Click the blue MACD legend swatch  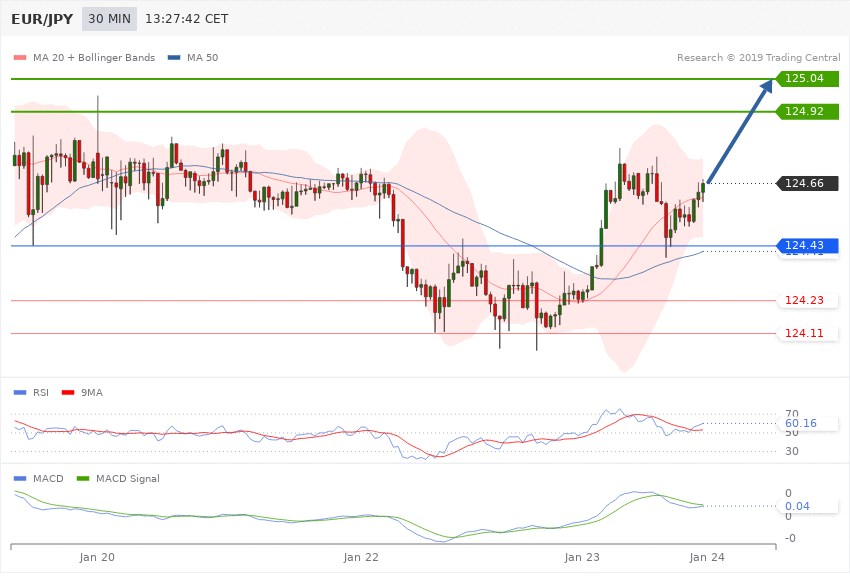20,478
